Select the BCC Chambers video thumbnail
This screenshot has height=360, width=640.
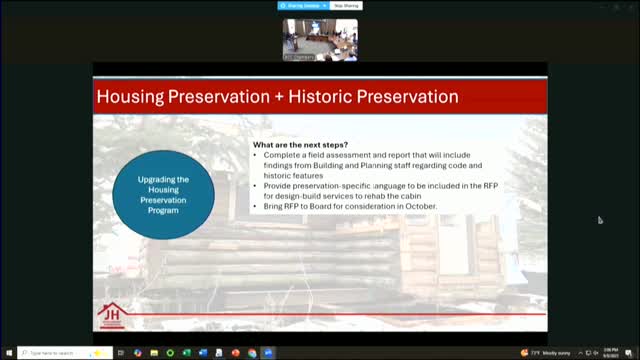pyautogui.click(x=320, y=40)
